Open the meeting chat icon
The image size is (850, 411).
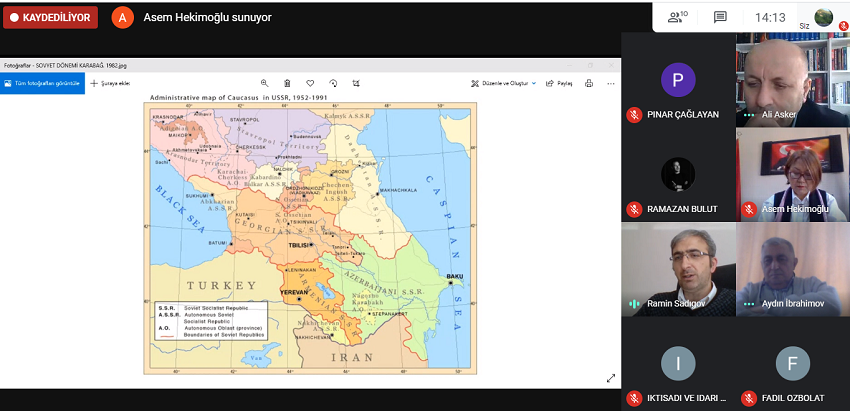pyautogui.click(x=720, y=17)
